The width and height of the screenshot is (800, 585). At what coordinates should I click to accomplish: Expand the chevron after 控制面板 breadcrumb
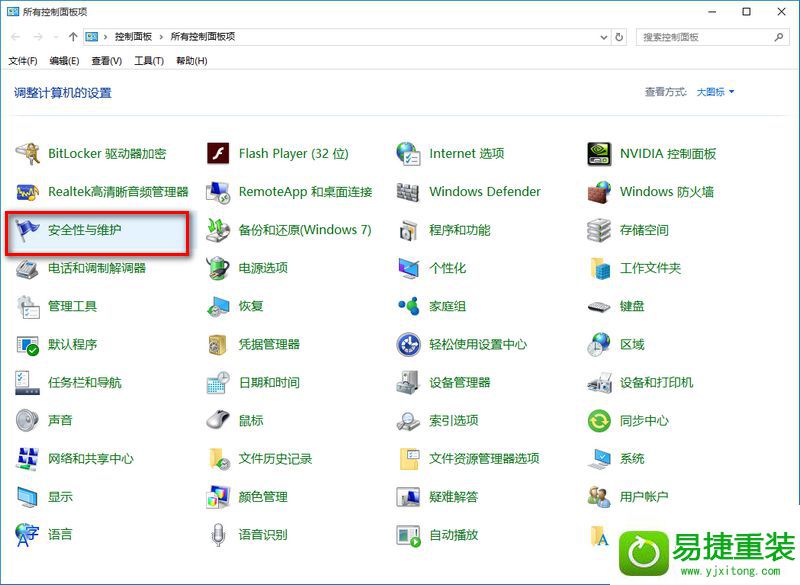(x=161, y=37)
